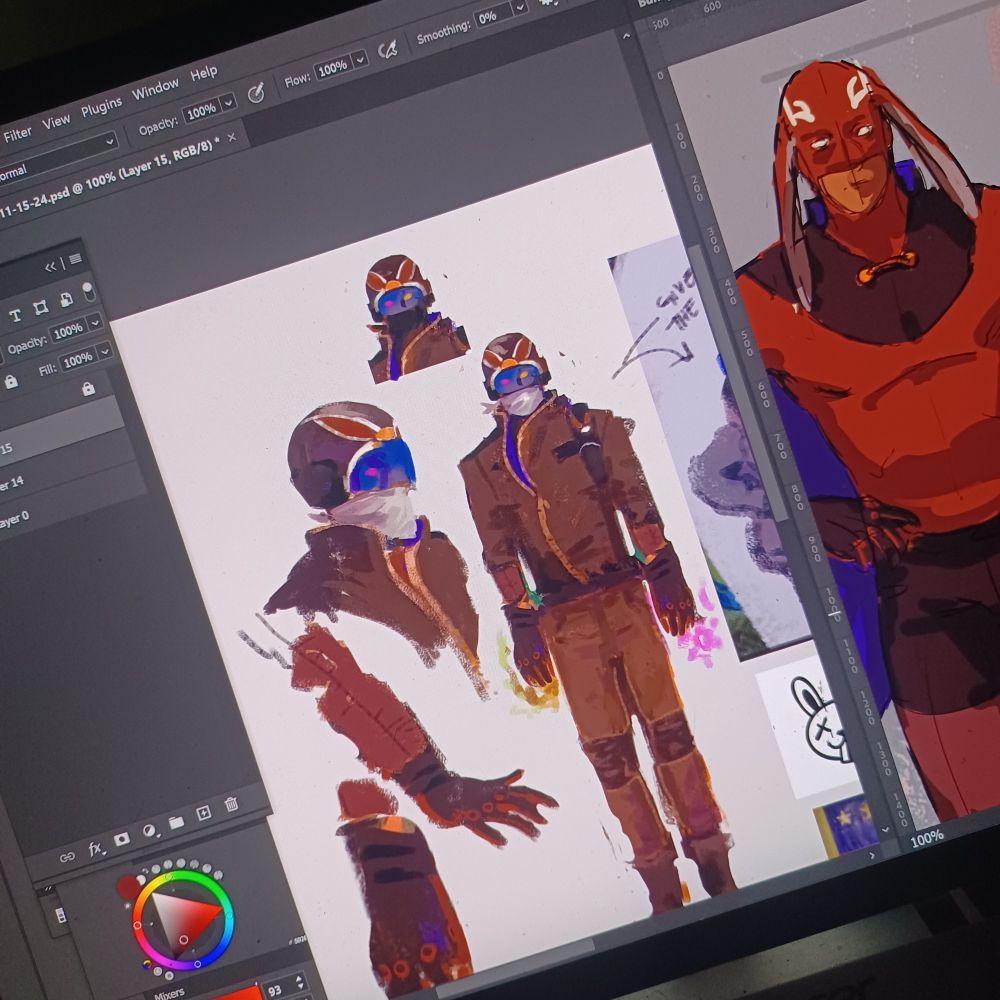Open the Fill percentage dropdown
Viewport: 1000px width, 1000px height.
[x=104, y=353]
